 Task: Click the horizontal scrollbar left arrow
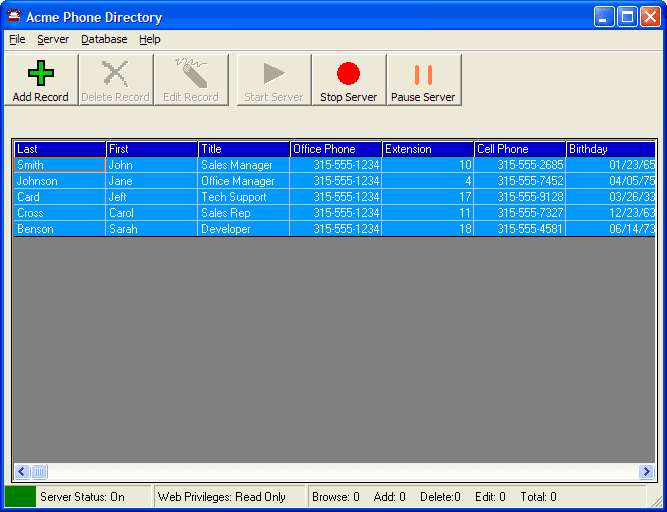click(x=22, y=471)
